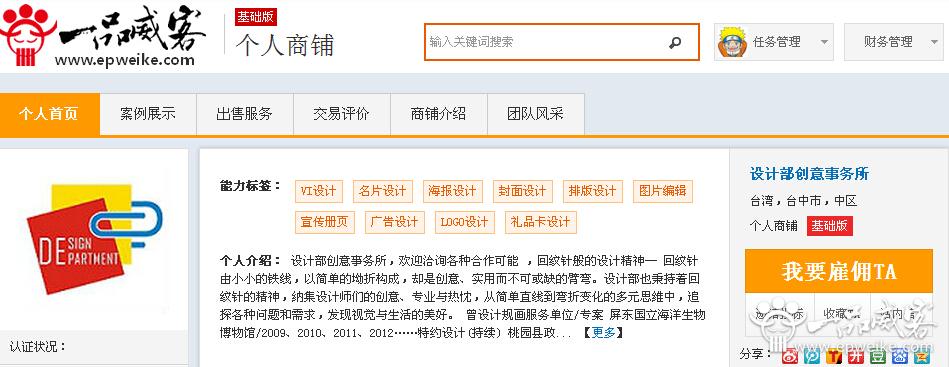The height and width of the screenshot is (367, 949).
Task: View the 团队风采 tab
Action: click(536, 114)
